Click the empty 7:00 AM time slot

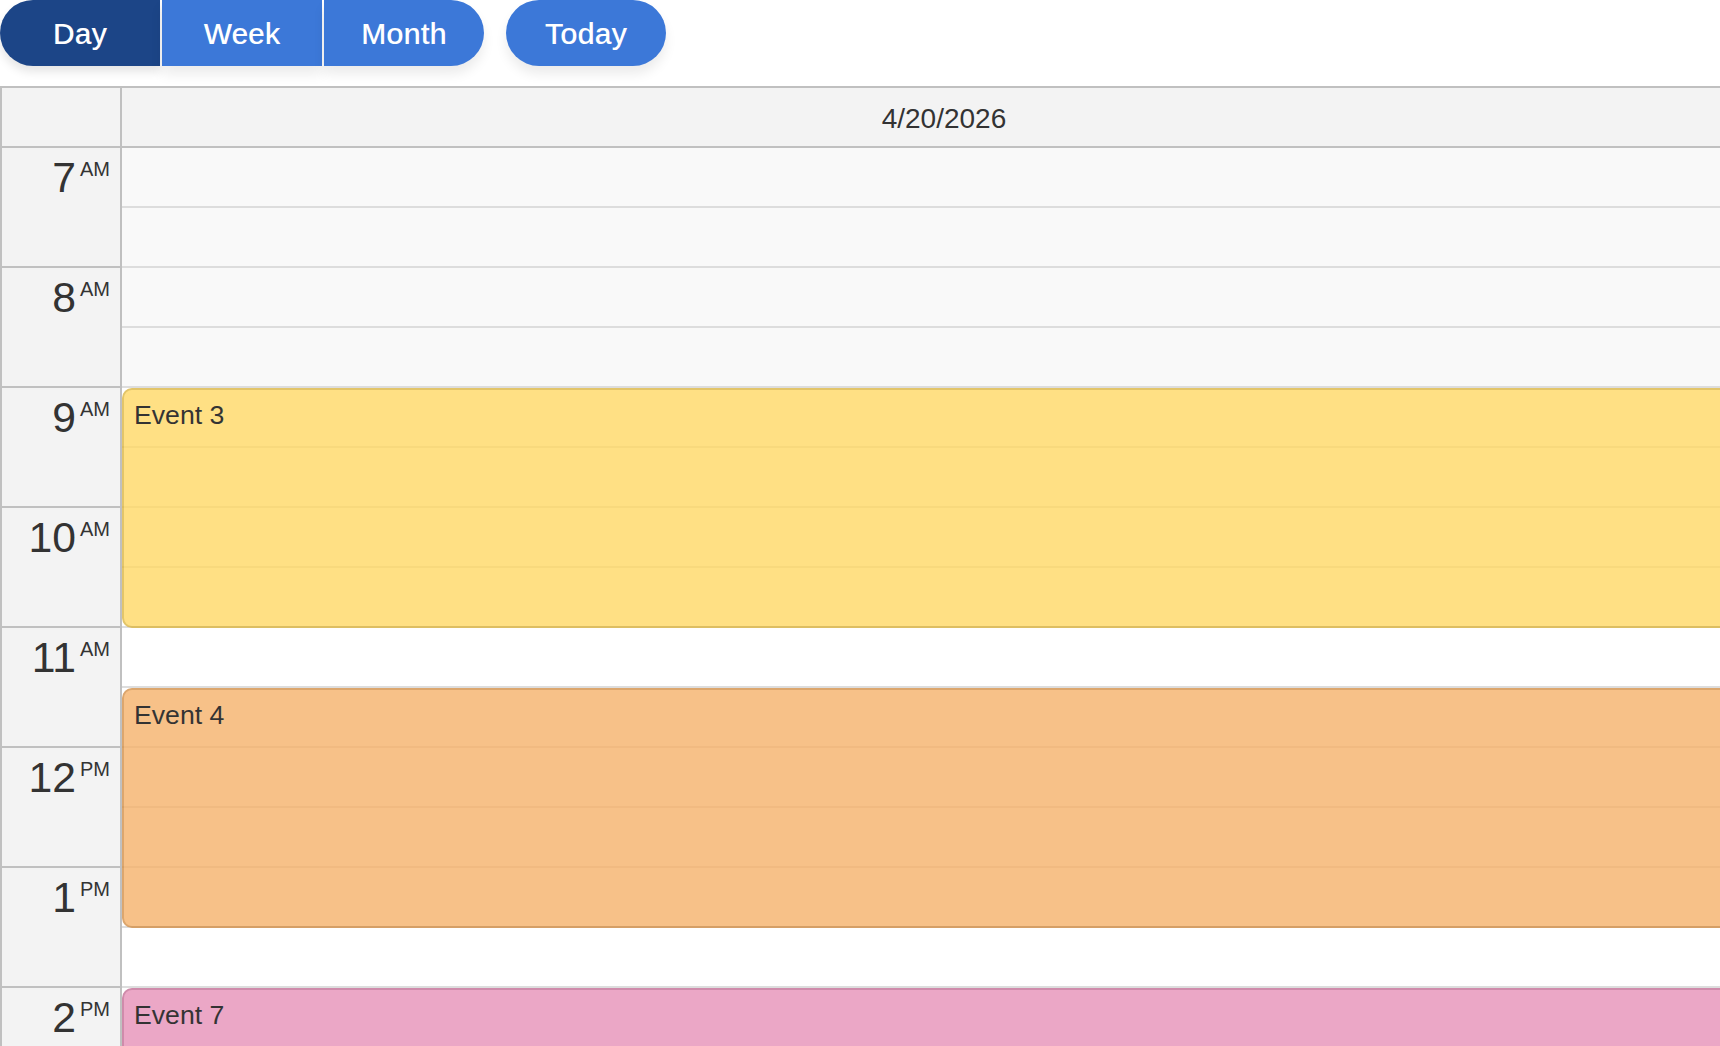coord(921,178)
